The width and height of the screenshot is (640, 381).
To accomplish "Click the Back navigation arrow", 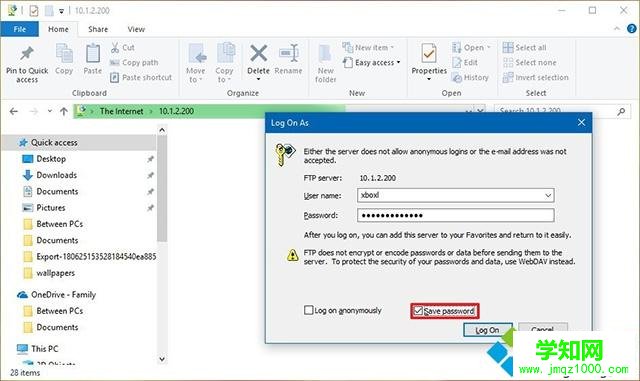I will point(14,111).
